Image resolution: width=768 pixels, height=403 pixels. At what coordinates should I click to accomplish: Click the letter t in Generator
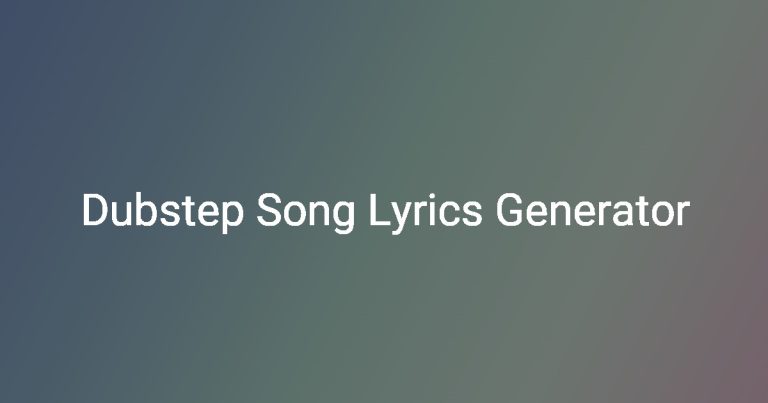(643, 213)
